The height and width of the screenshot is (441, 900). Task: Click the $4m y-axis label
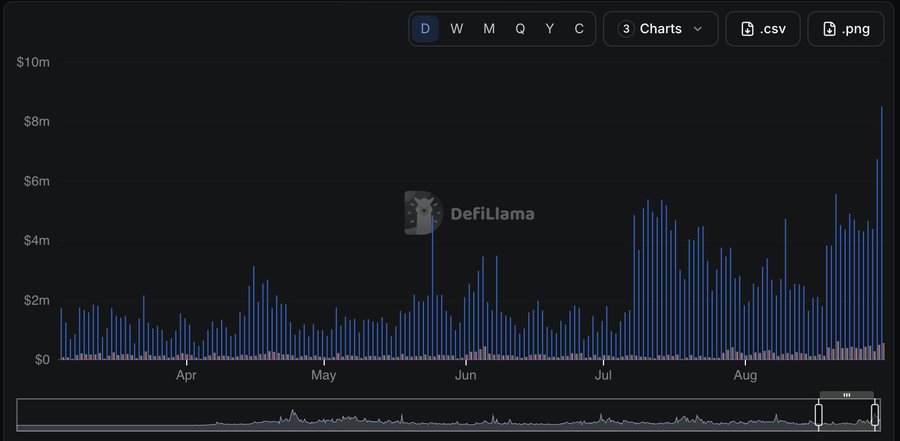pyautogui.click(x=37, y=241)
